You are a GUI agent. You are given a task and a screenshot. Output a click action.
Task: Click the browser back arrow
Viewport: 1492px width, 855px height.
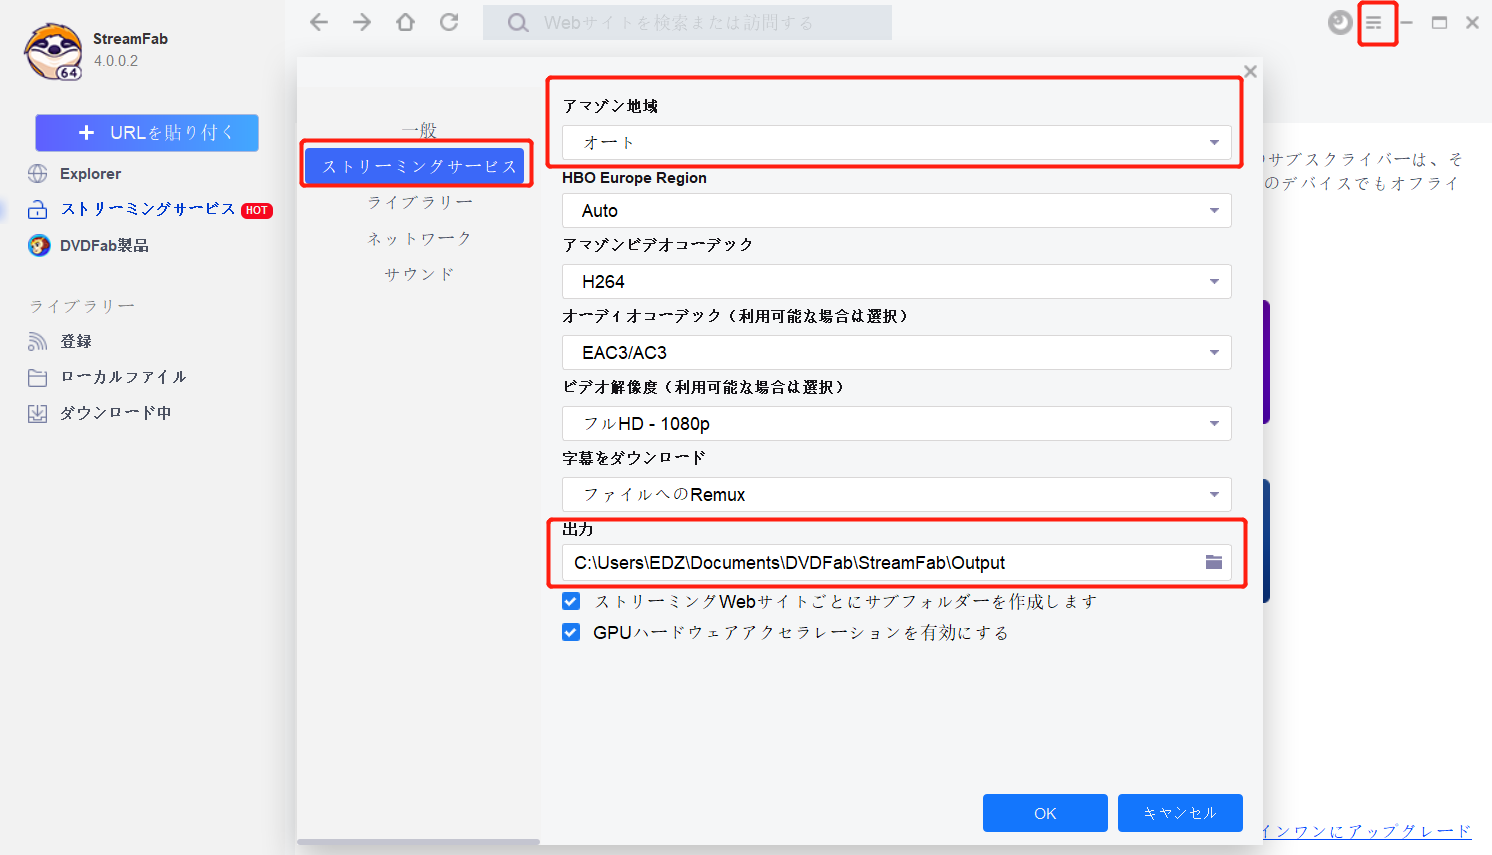point(319,22)
